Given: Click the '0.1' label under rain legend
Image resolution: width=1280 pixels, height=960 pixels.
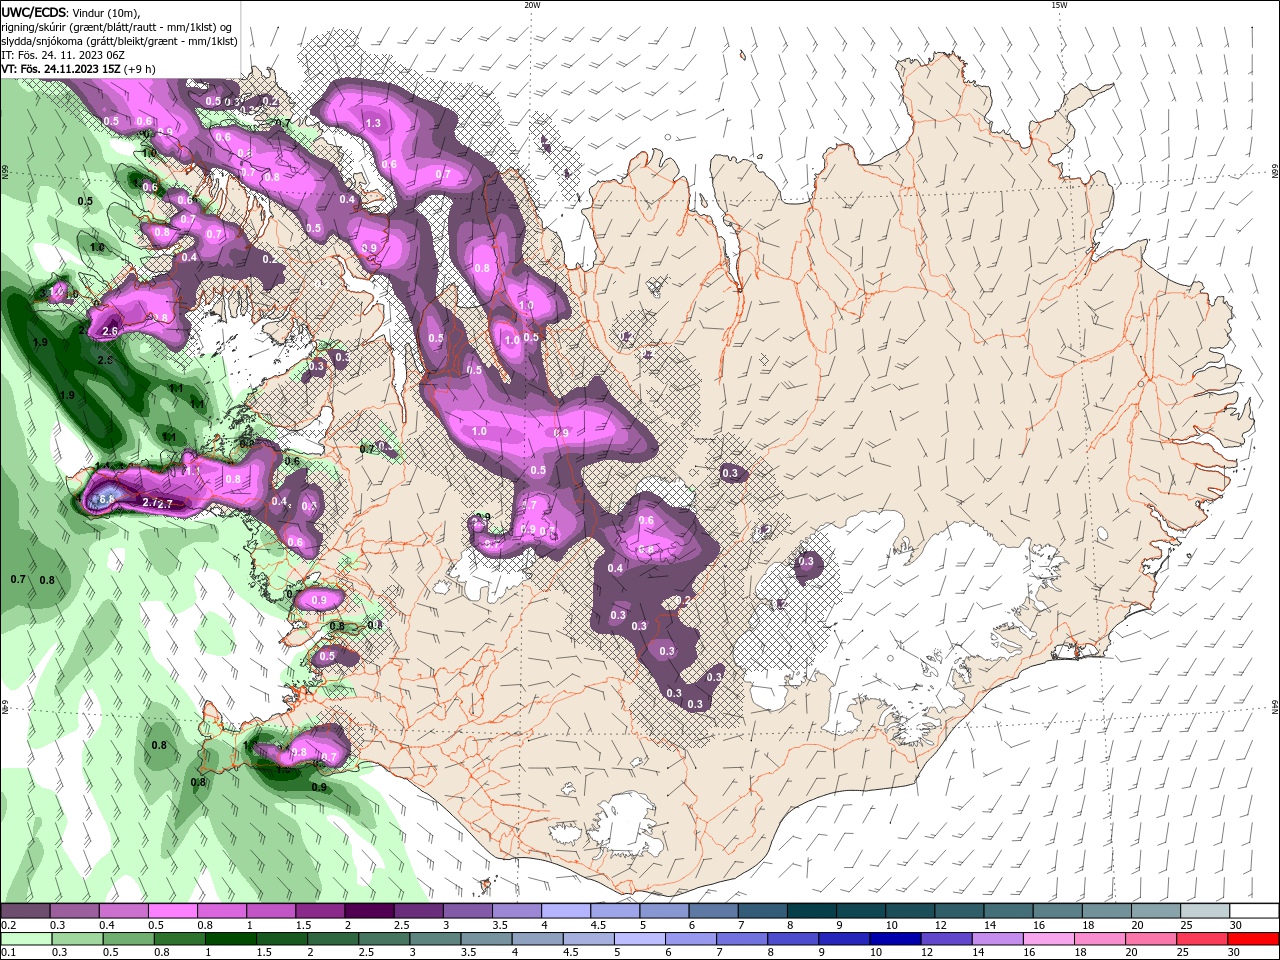Looking at the screenshot, I should point(8,953).
